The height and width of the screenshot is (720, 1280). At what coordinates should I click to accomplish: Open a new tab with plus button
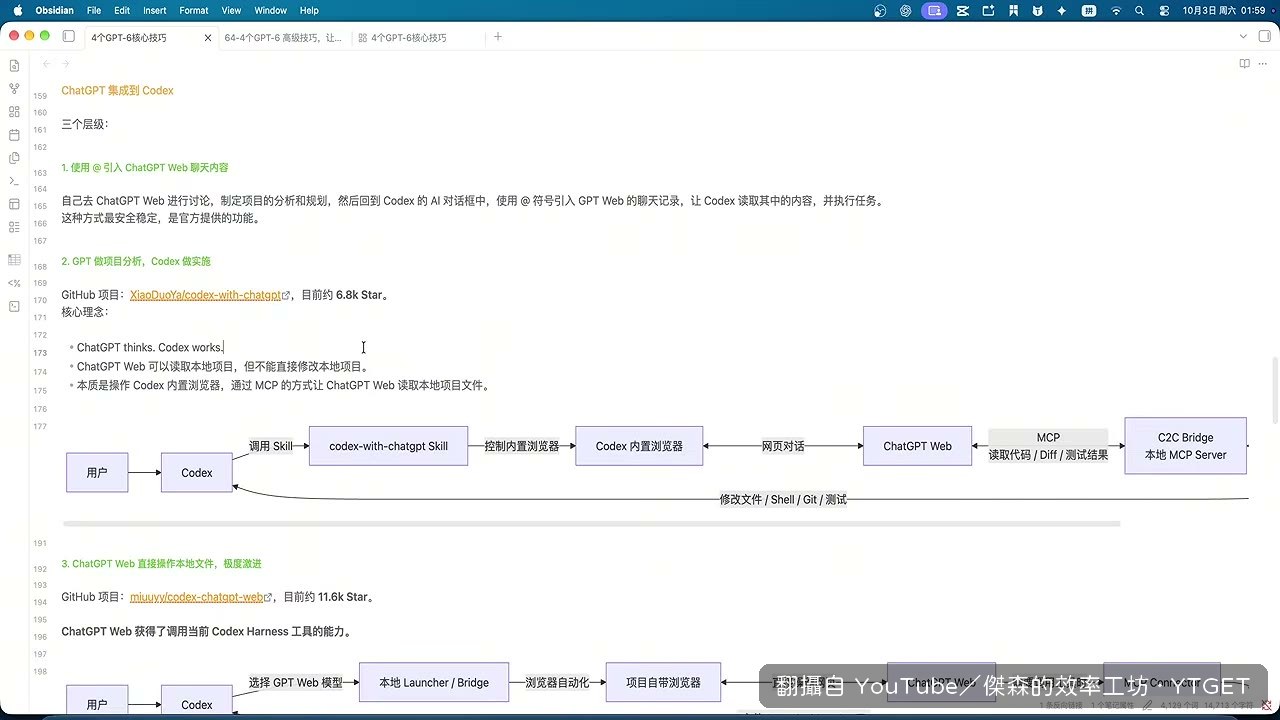498,37
